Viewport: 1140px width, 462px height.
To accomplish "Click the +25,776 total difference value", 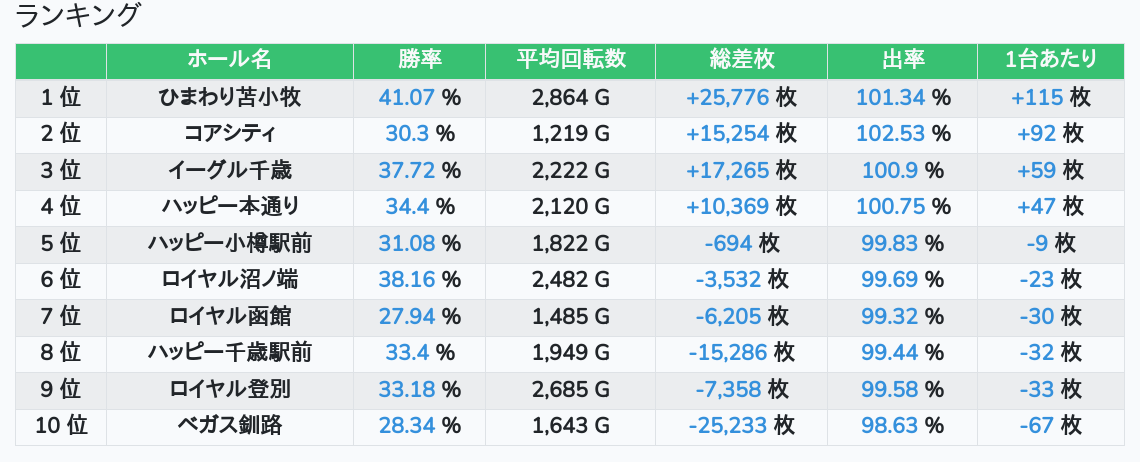I will click(x=727, y=98).
